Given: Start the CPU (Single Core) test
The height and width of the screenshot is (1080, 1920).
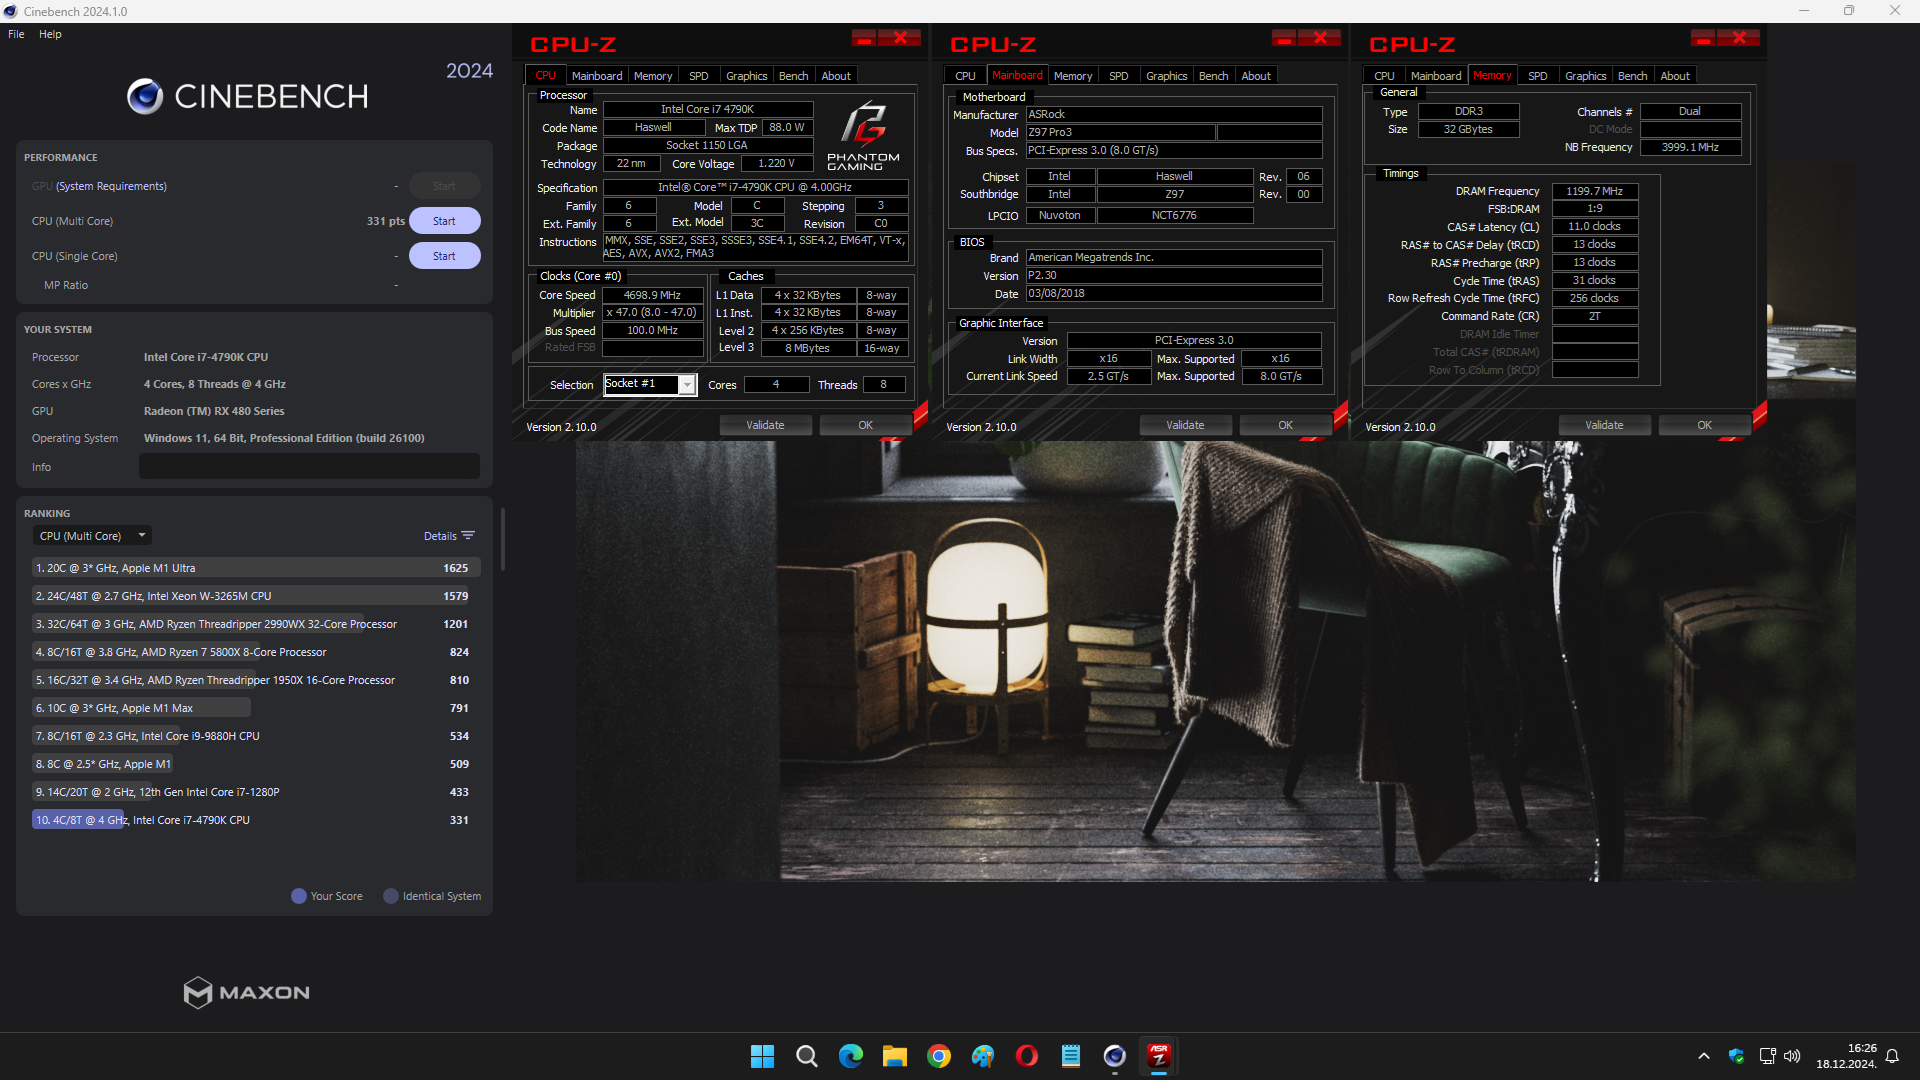Looking at the screenshot, I should tap(444, 256).
